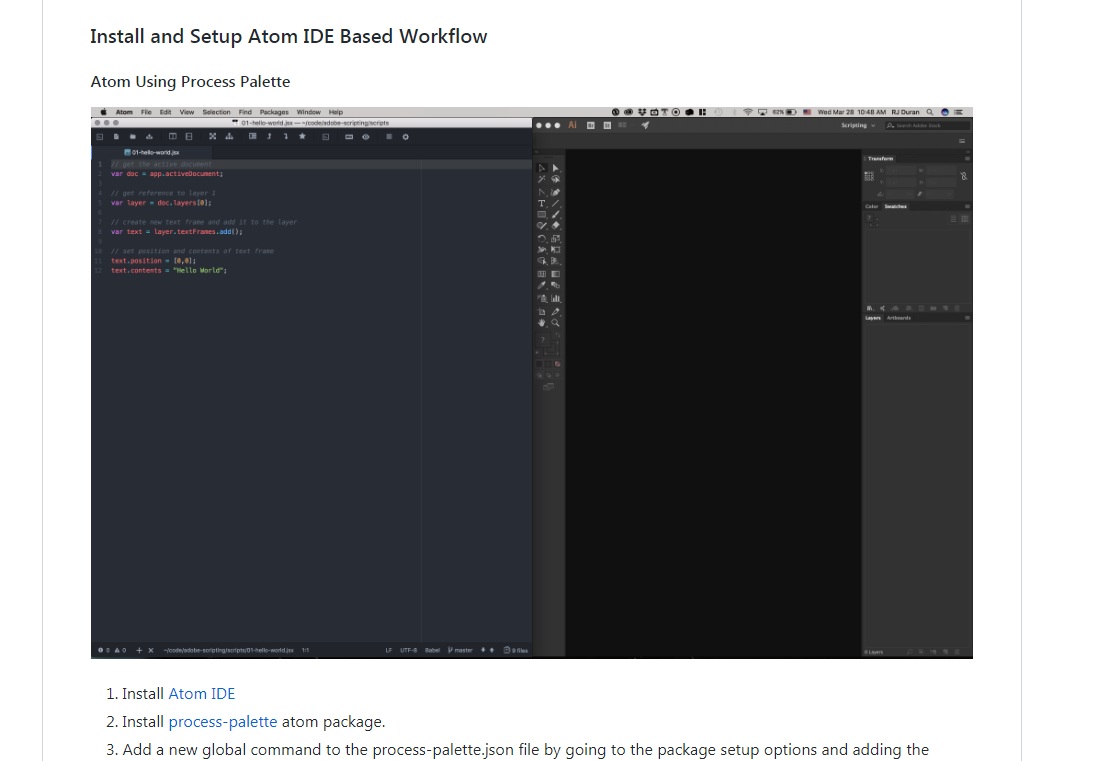Choose the Type tool in Illustrator
Image resolution: width=1111 pixels, height=761 pixels.
542,203
